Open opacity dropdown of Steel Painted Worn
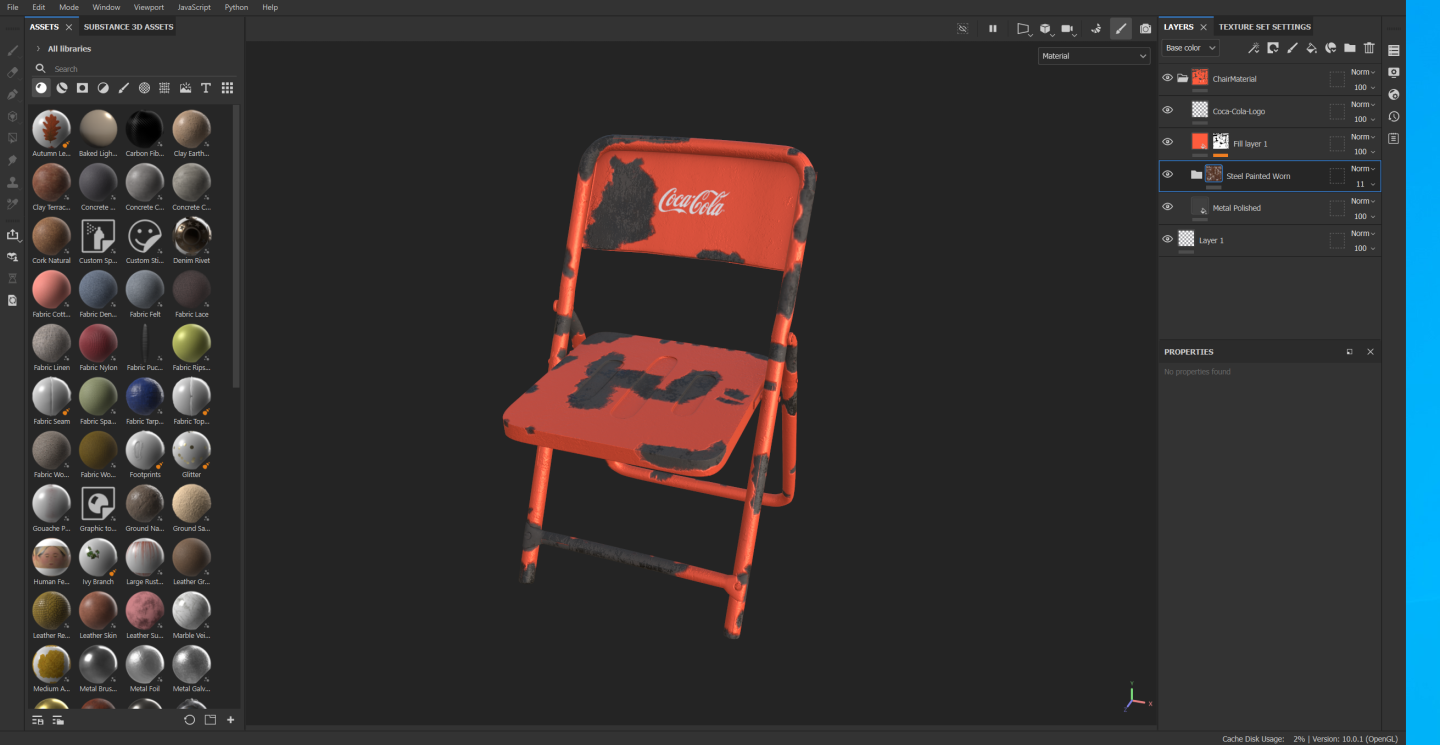Image resolution: width=1440 pixels, height=745 pixels. tap(1366, 184)
